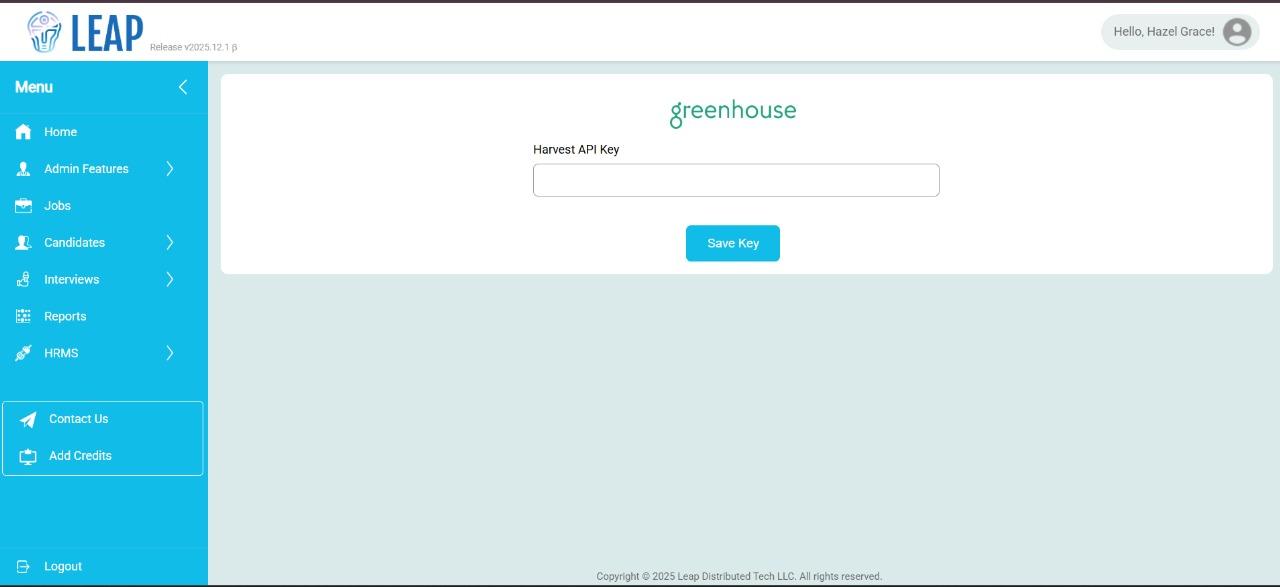
Task: Expand the Candidates submenu arrow
Action: pyautogui.click(x=170, y=243)
